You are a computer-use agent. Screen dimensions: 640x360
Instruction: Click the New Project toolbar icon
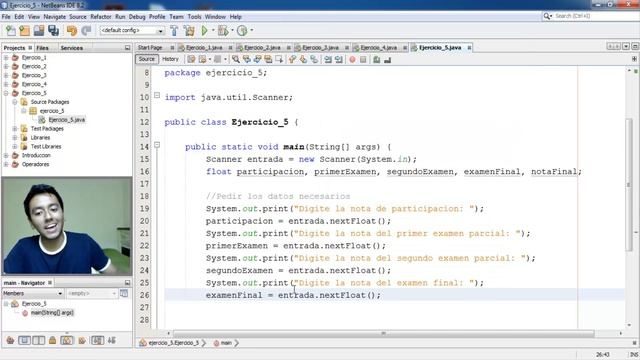click(24, 31)
